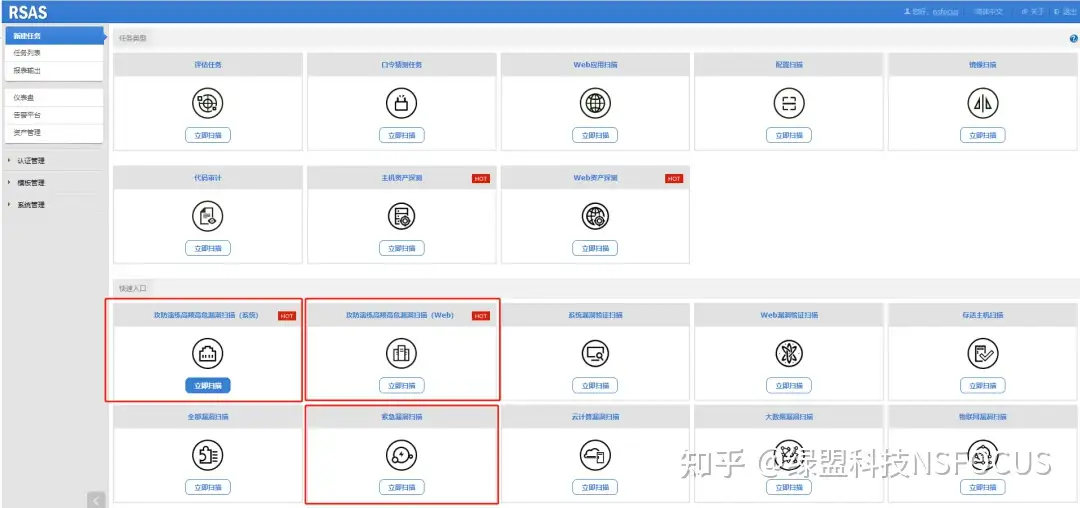The height and width of the screenshot is (508, 1080).
Task: Expand the 认证管理 sidebar section
Action: click(31, 160)
